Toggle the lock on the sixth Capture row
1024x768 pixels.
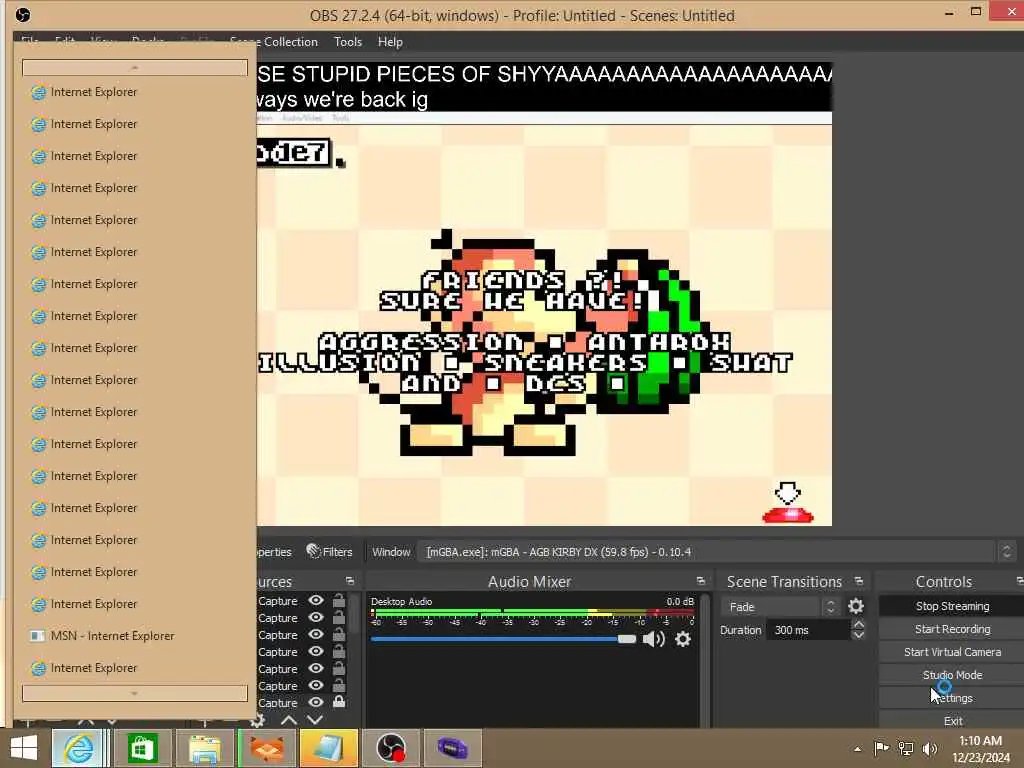[338, 685]
